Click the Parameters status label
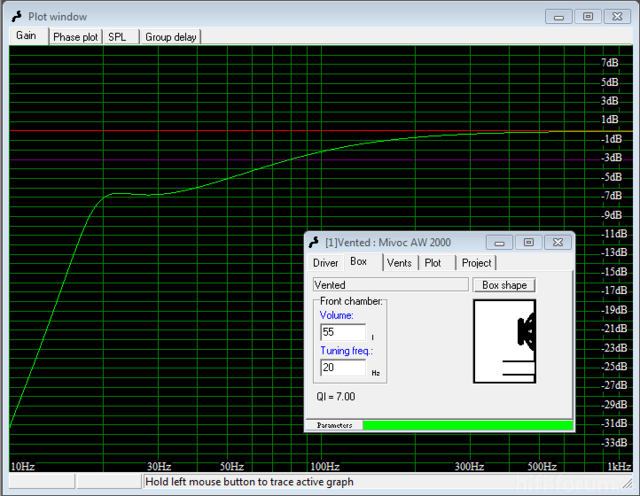The image size is (640, 496). pos(334,425)
